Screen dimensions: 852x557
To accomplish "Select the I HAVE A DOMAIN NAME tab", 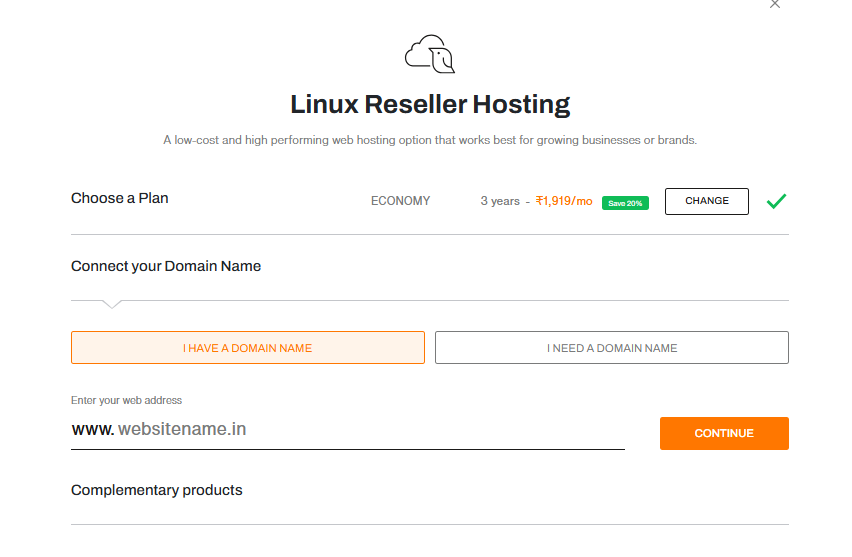I will [x=248, y=348].
